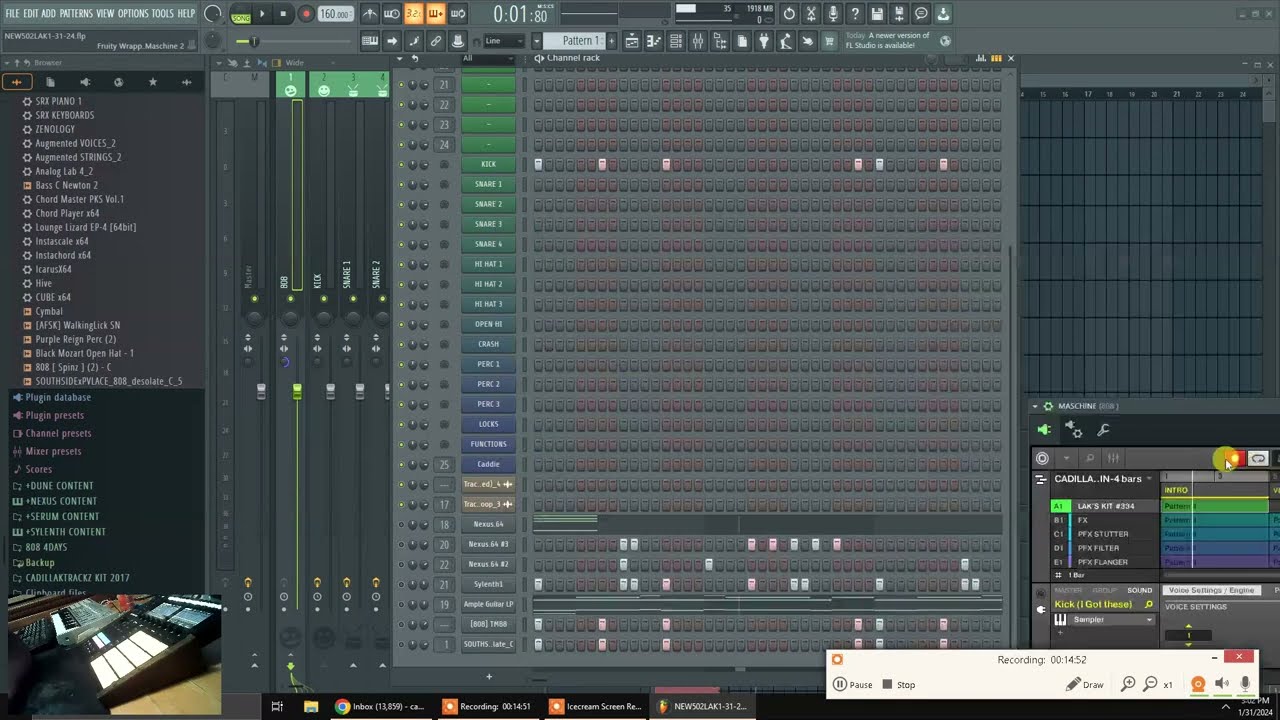
Task: Open the PATTERNS menu
Action: click(x=76, y=13)
